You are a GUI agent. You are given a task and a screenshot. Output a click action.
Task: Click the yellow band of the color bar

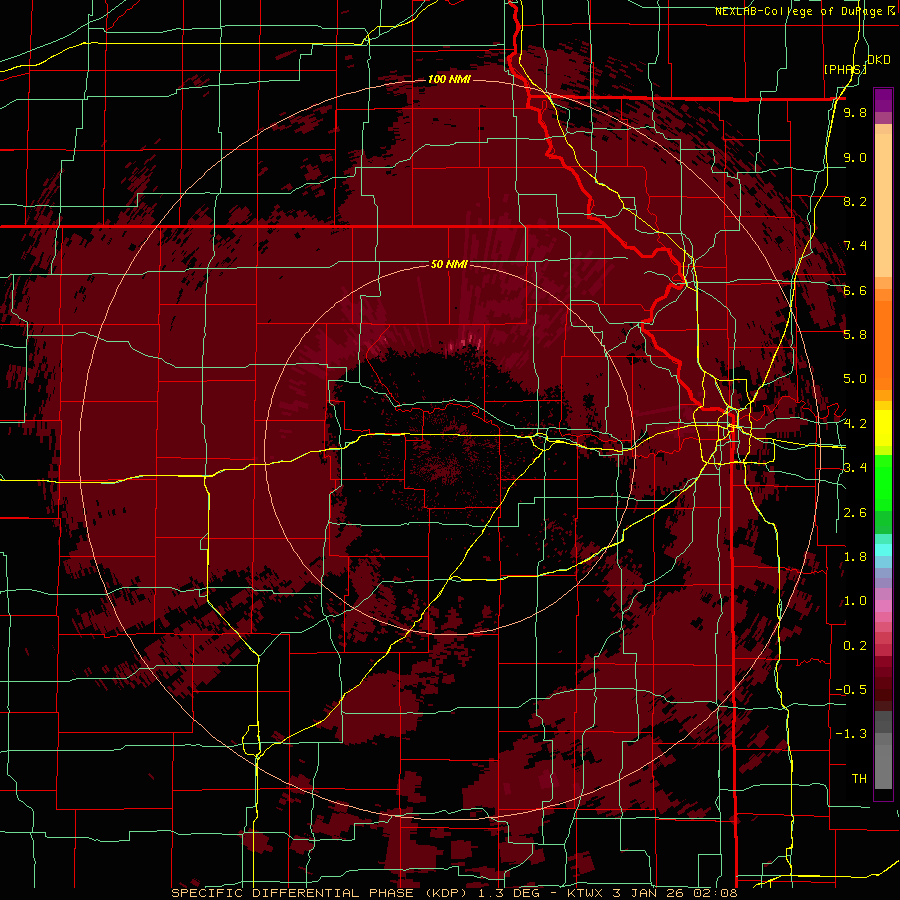coord(883,428)
